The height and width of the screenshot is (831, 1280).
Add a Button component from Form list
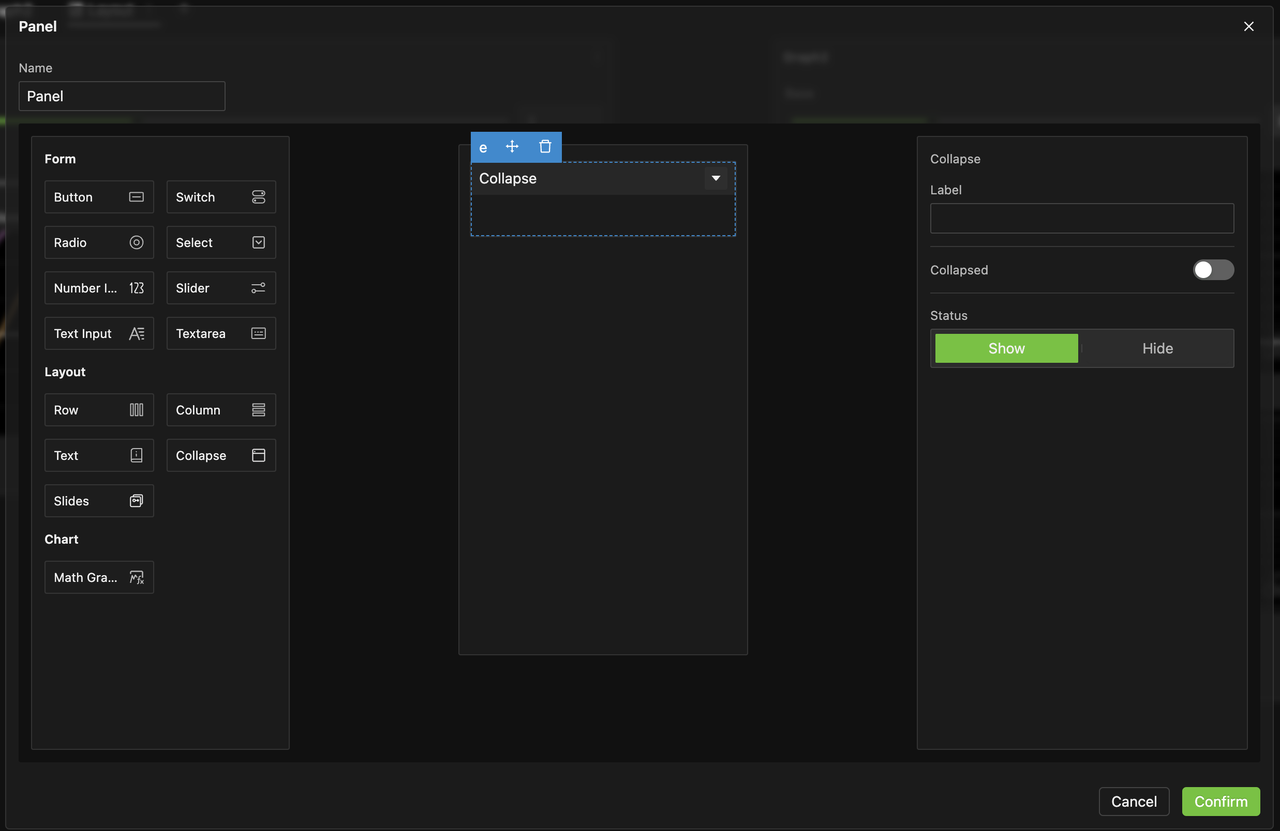[99, 197]
